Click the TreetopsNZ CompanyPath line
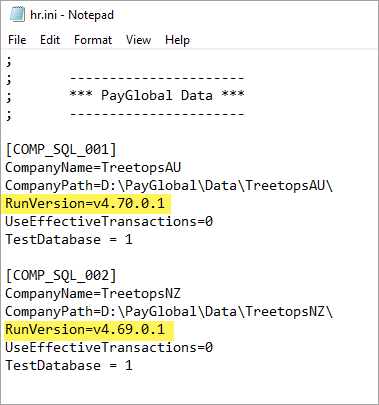Viewport: 379px width, 405px height. (x=169, y=311)
